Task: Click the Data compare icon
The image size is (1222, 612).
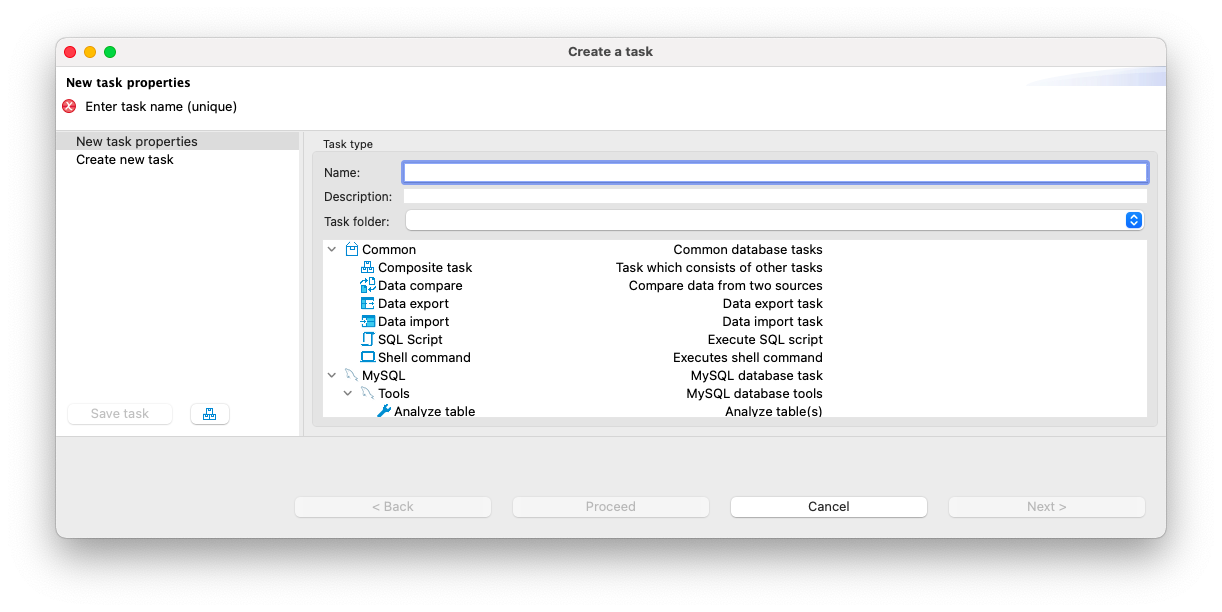Action: tap(367, 286)
